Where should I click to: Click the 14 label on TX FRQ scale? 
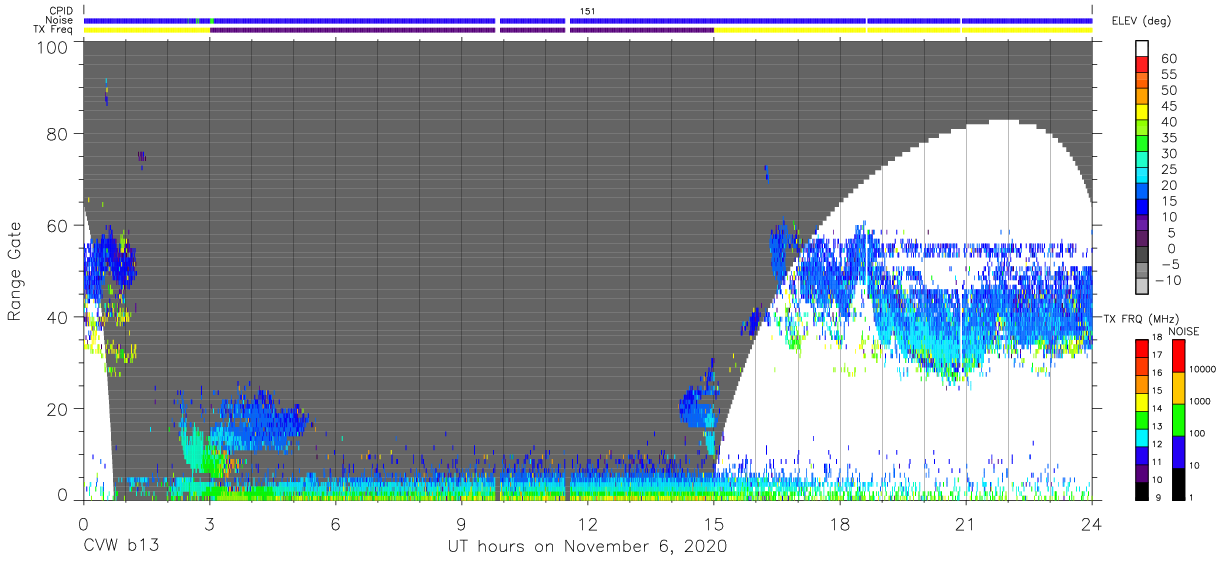pos(1157,409)
